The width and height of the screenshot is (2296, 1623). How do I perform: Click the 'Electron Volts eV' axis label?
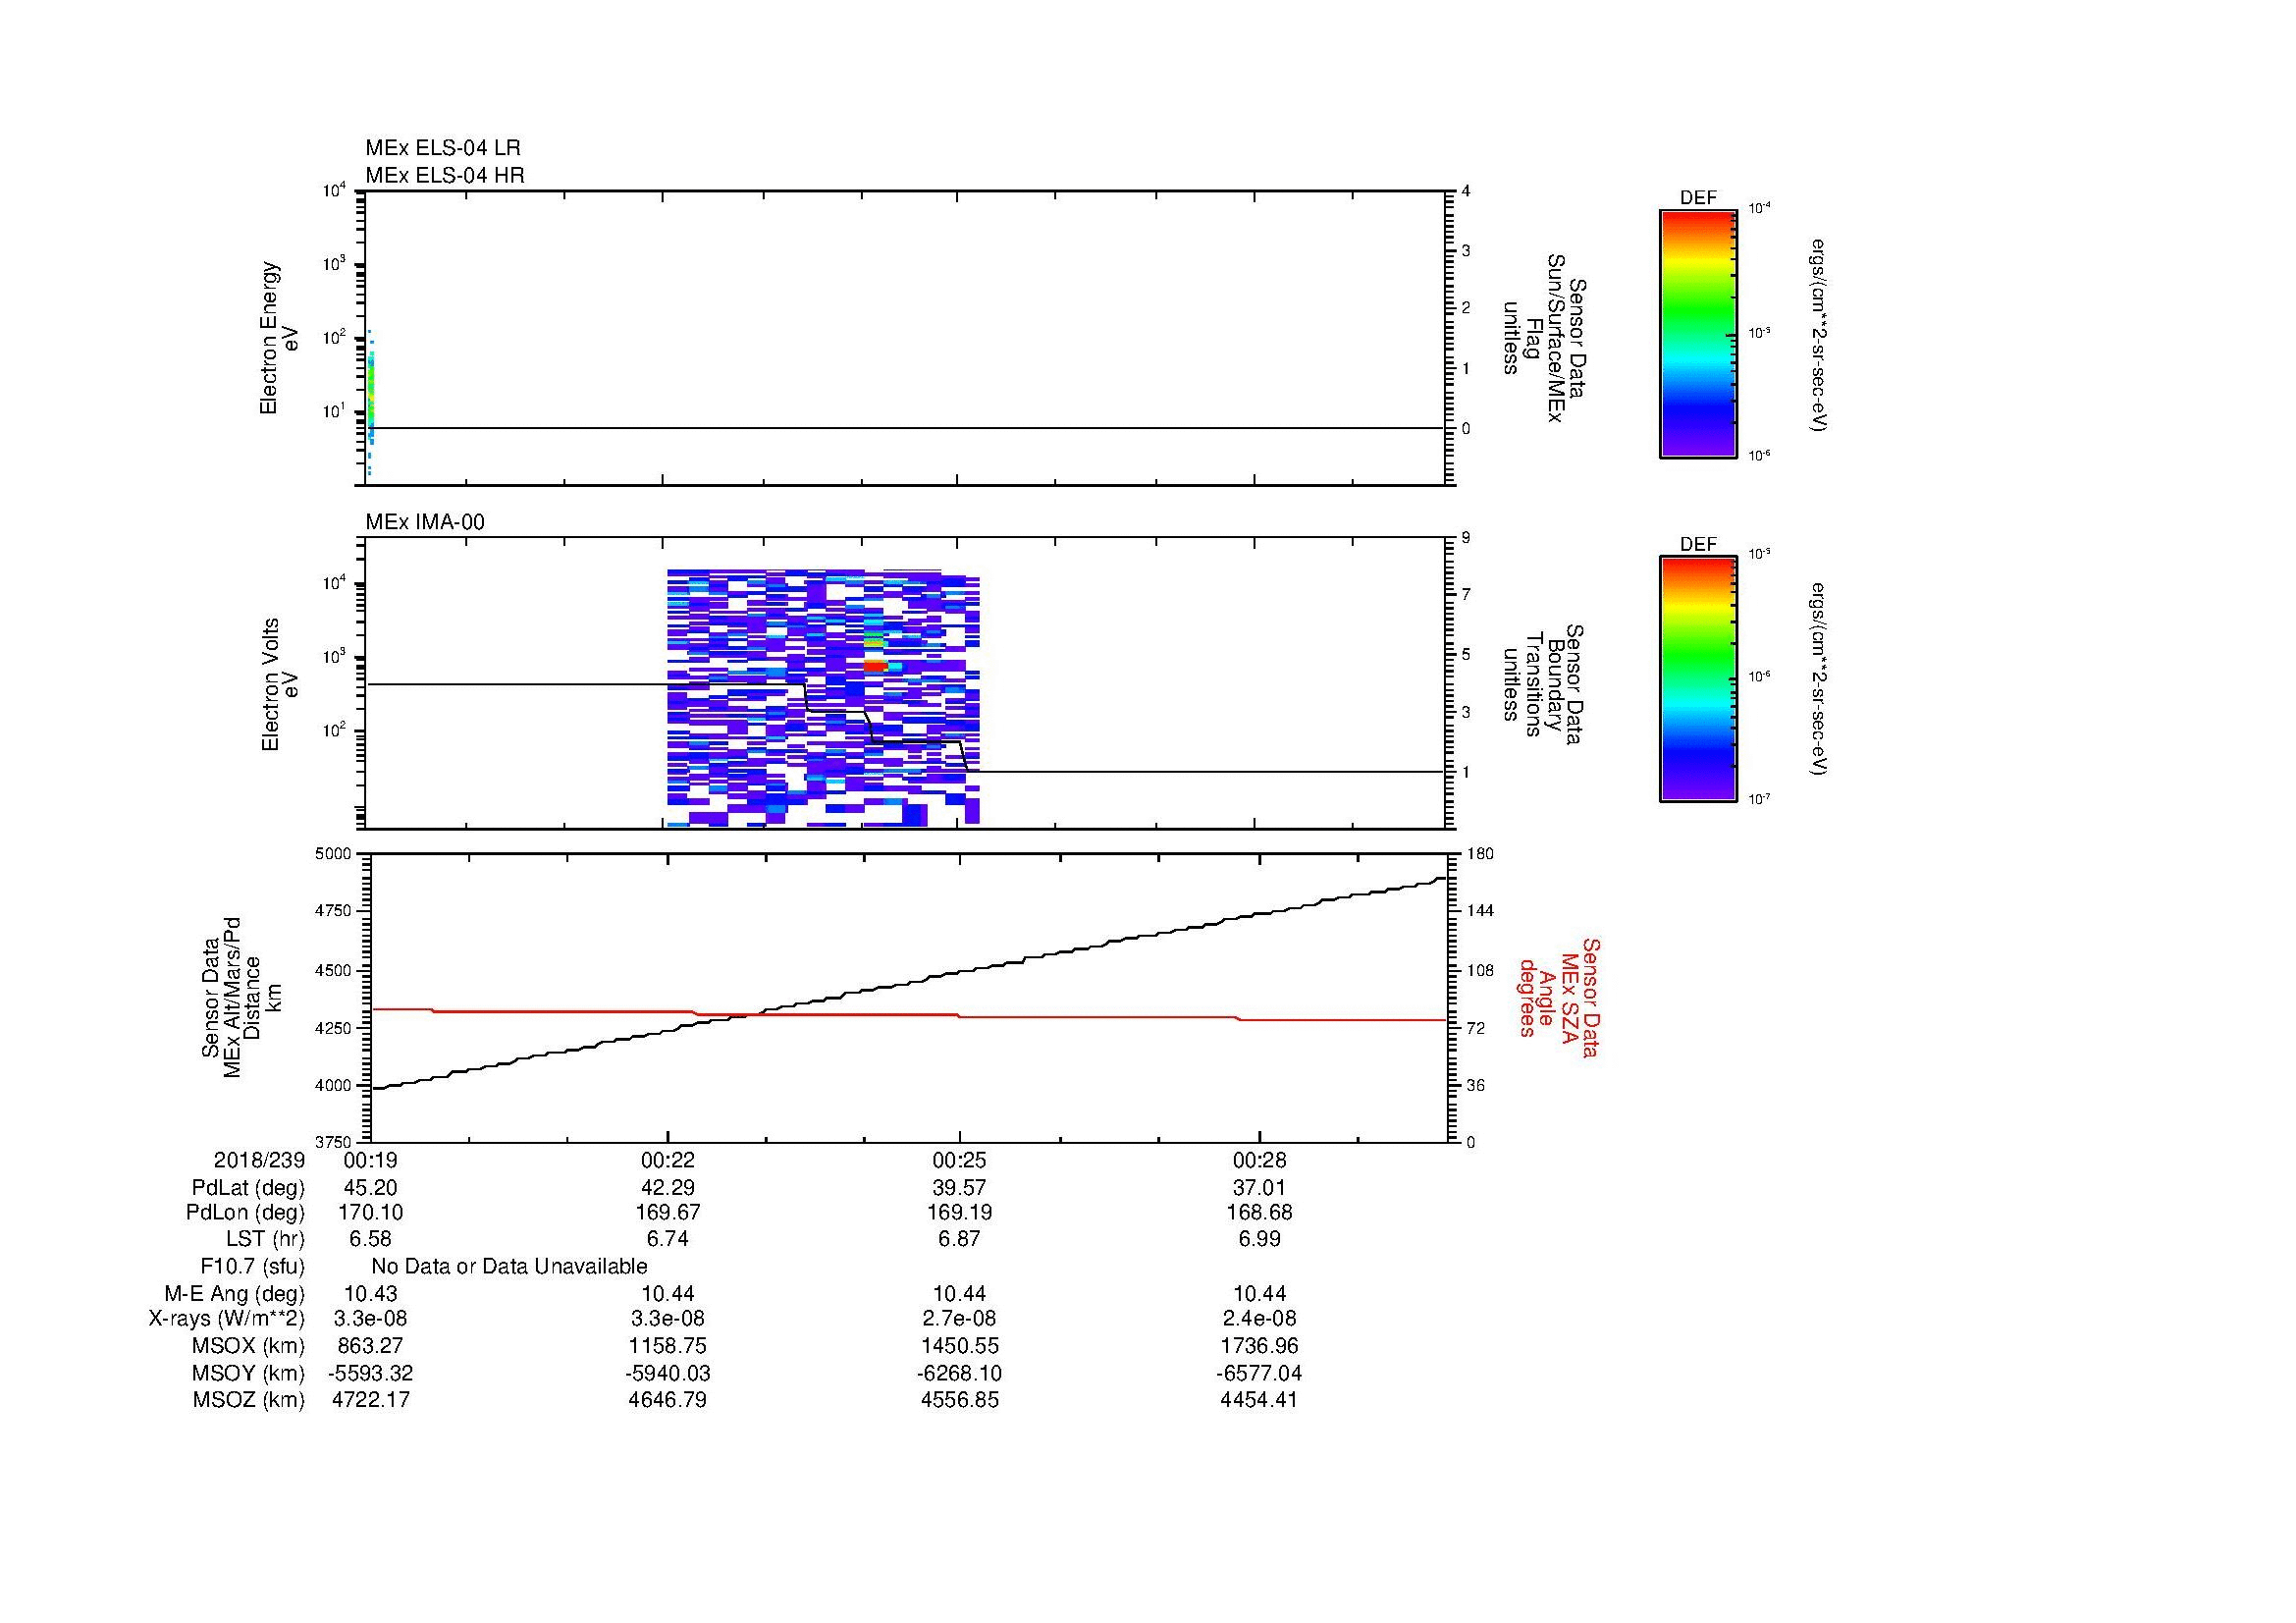[280, 685]
